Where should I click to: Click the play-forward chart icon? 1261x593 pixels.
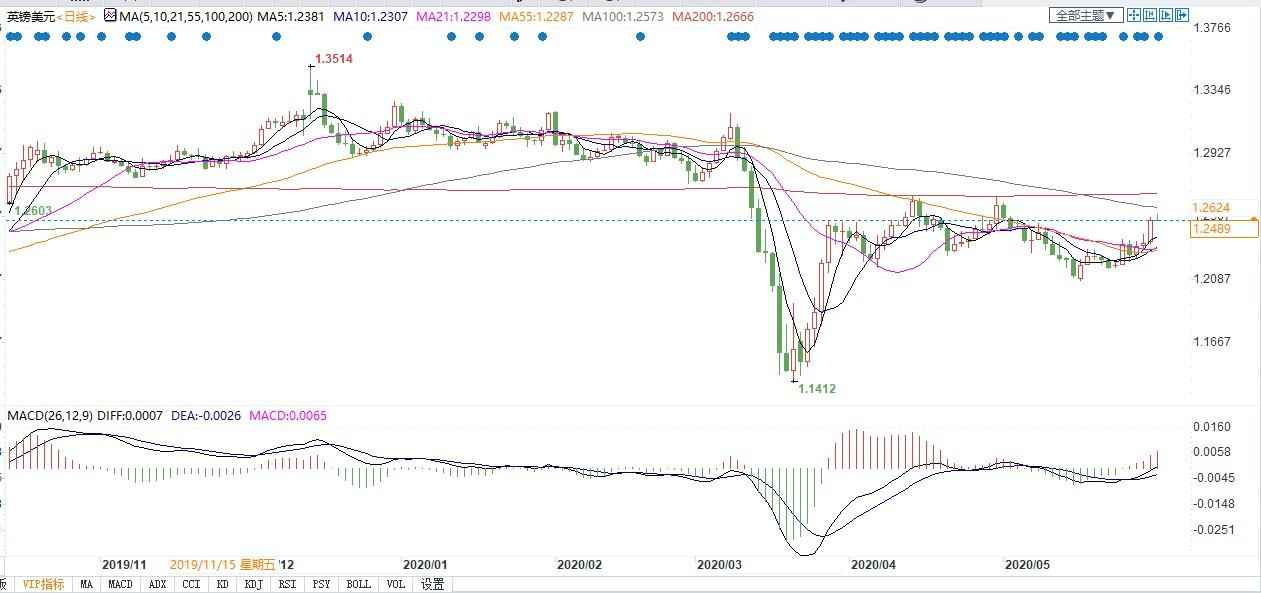pyautogui.click(x=1166, y=15)
